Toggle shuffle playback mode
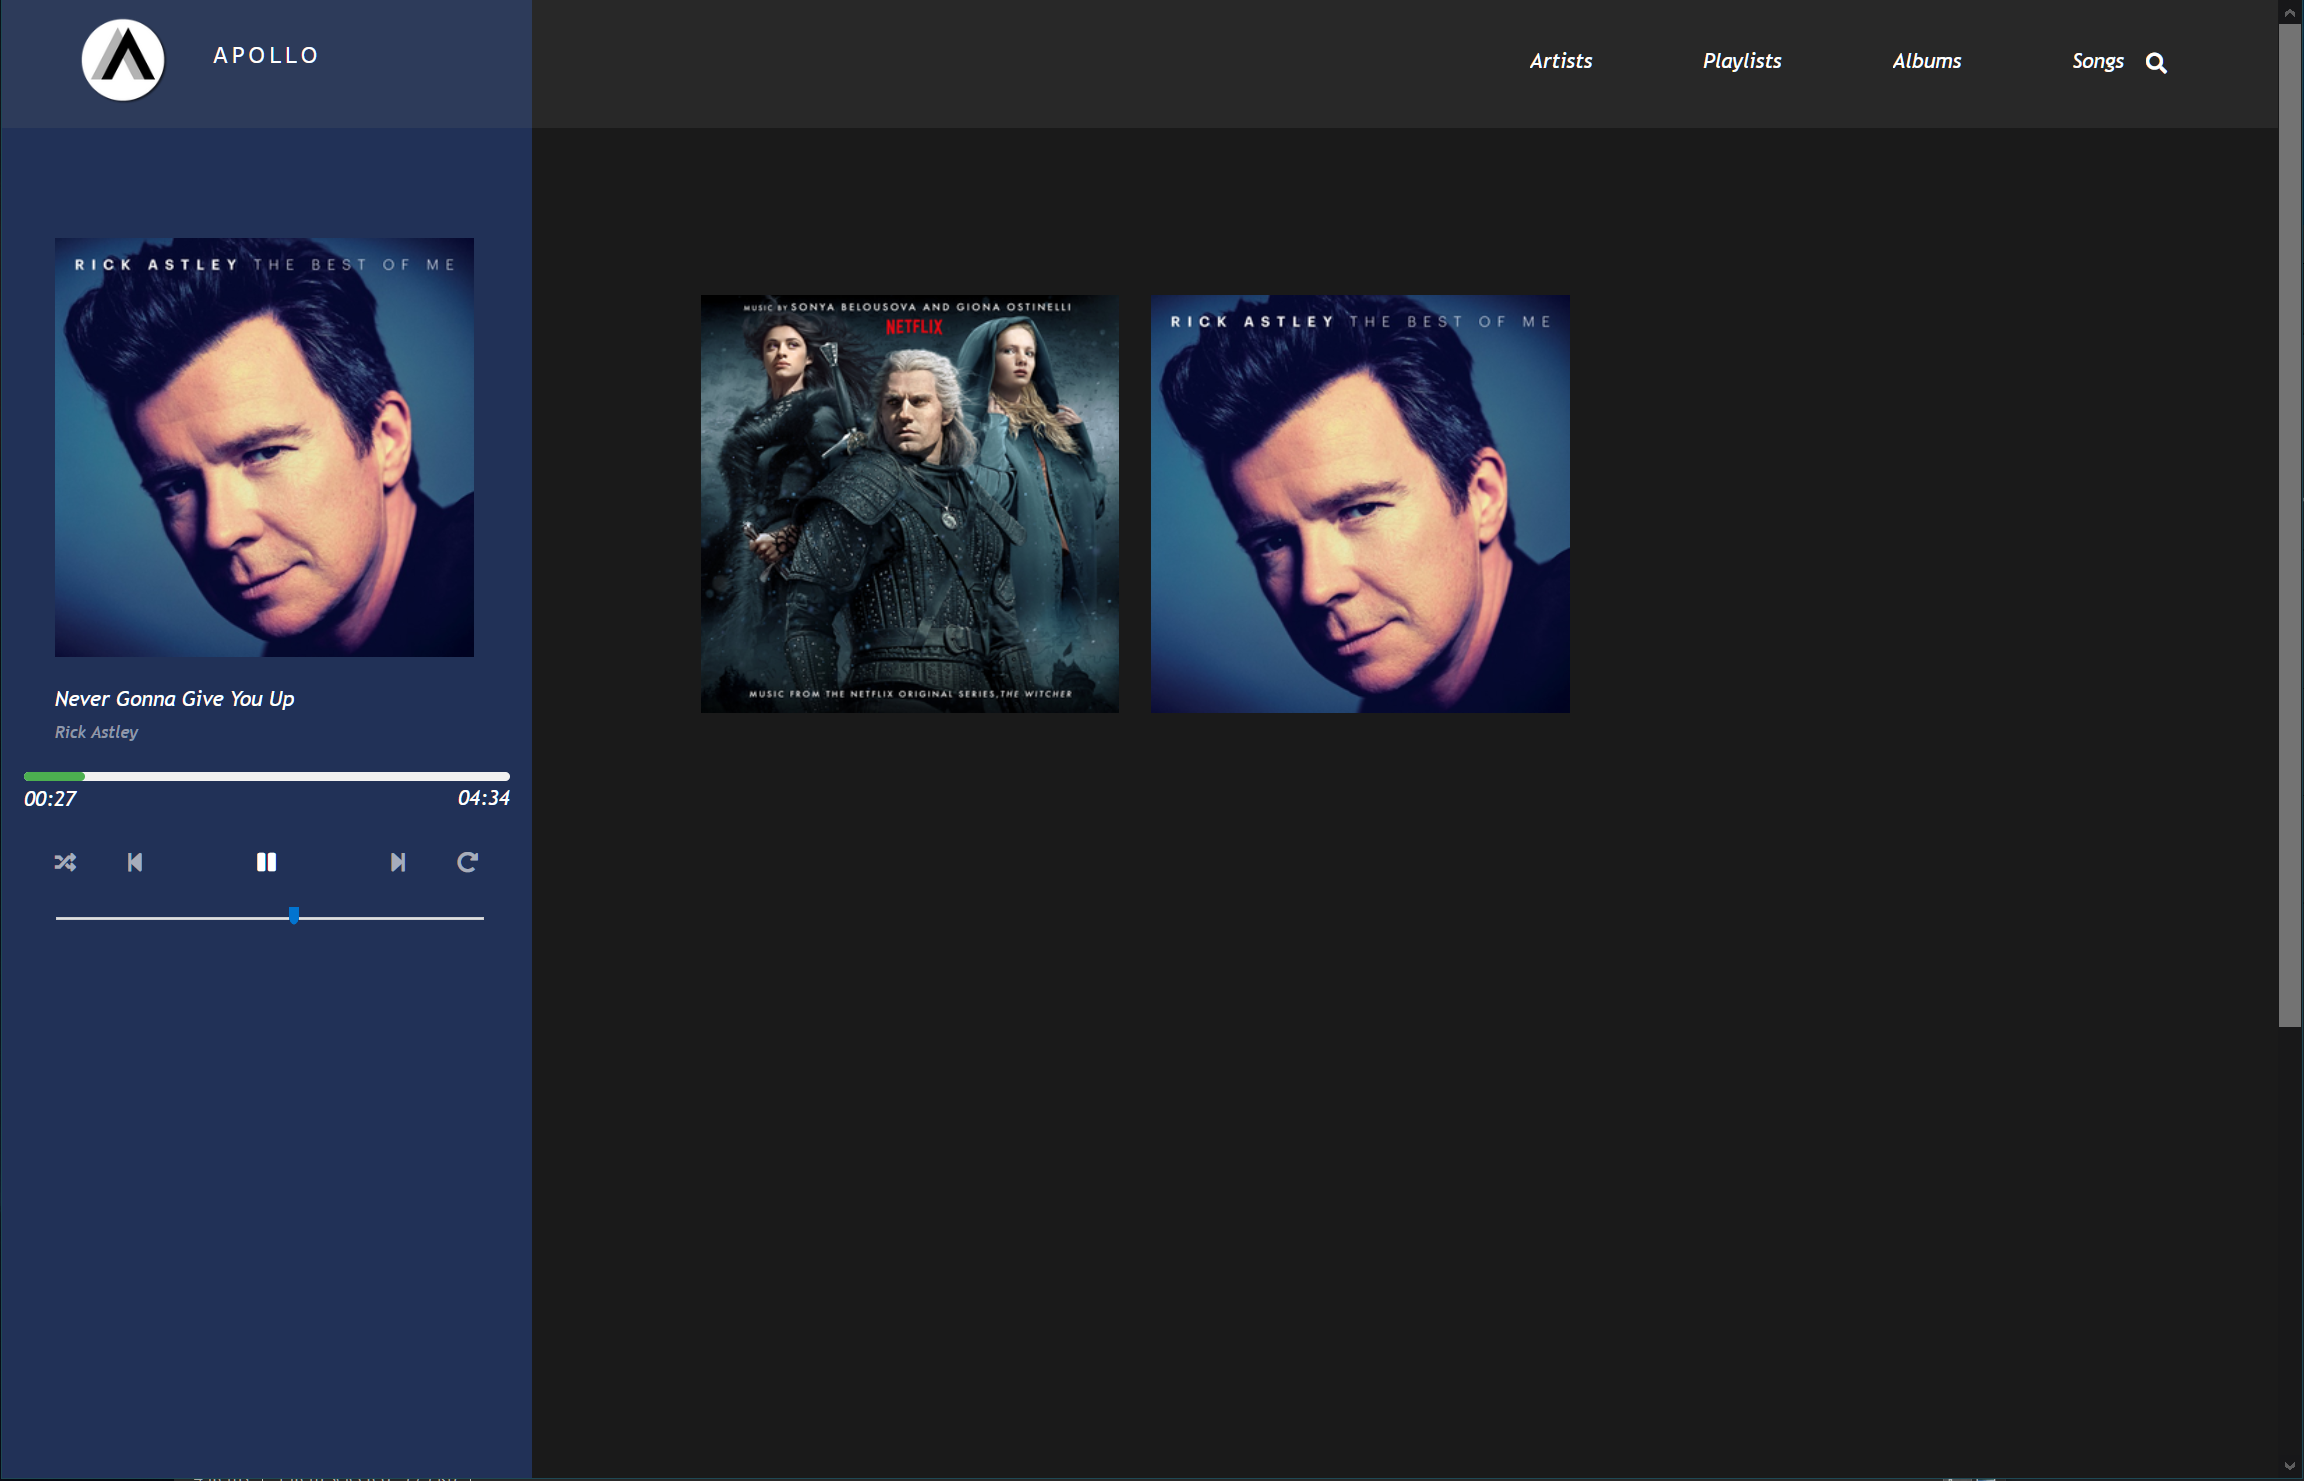The image size is (2304, 1481). (x=65, y=862)
